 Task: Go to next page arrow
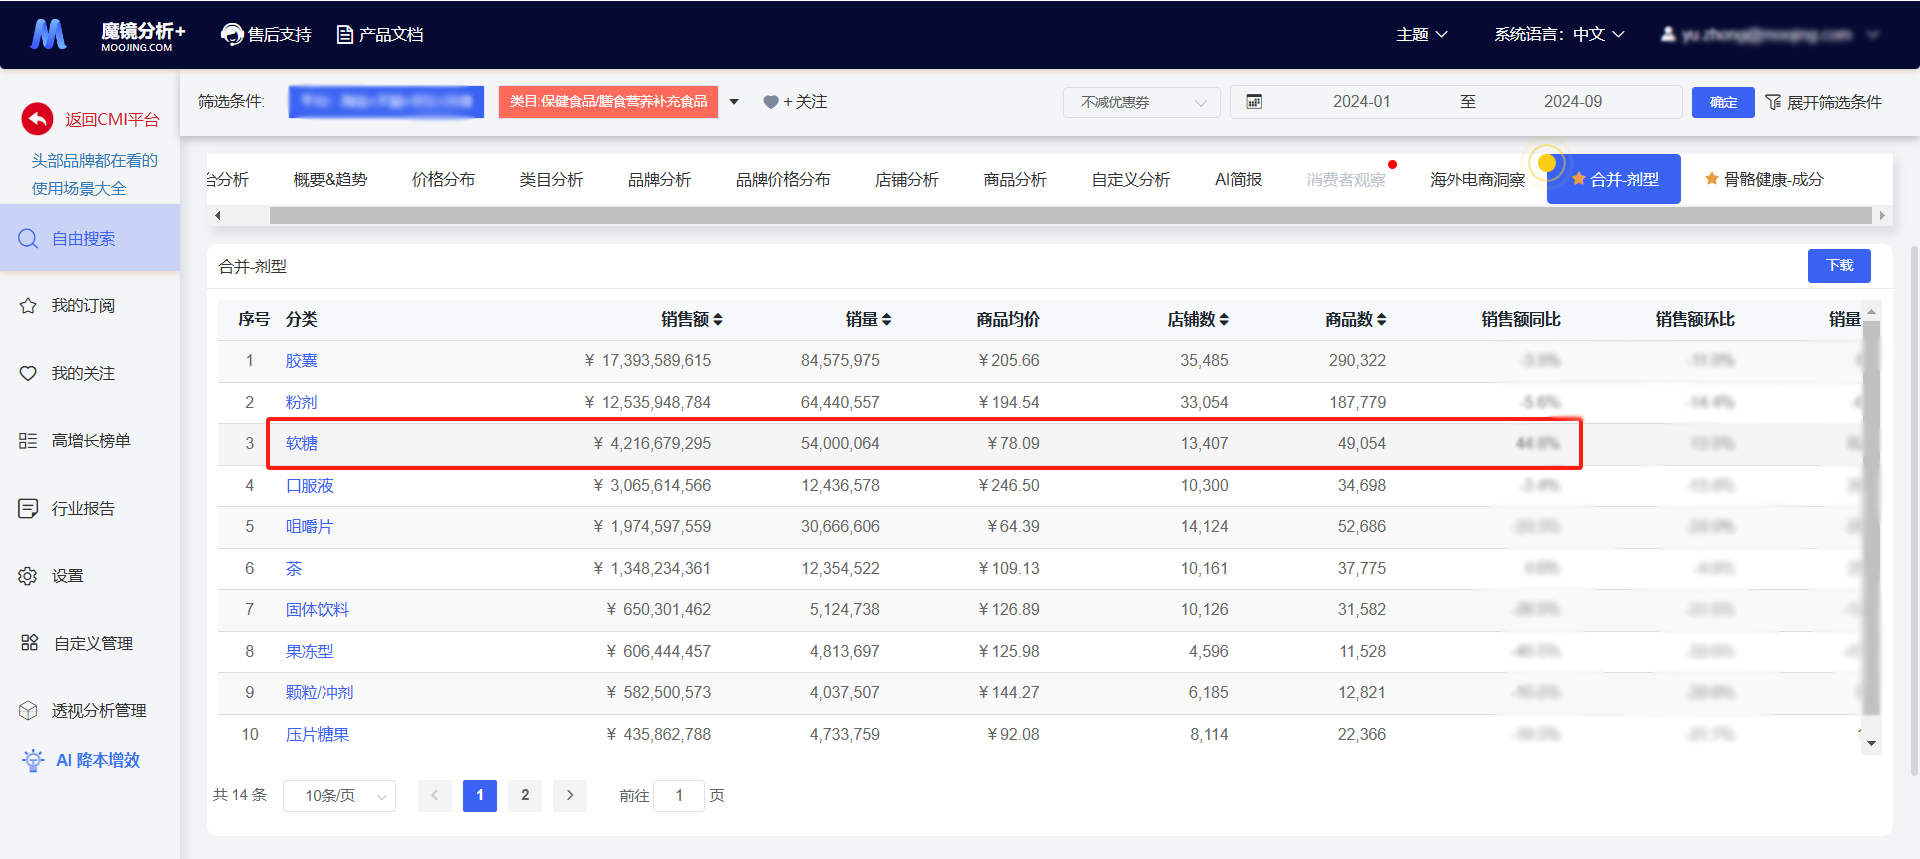coord(570,795)
